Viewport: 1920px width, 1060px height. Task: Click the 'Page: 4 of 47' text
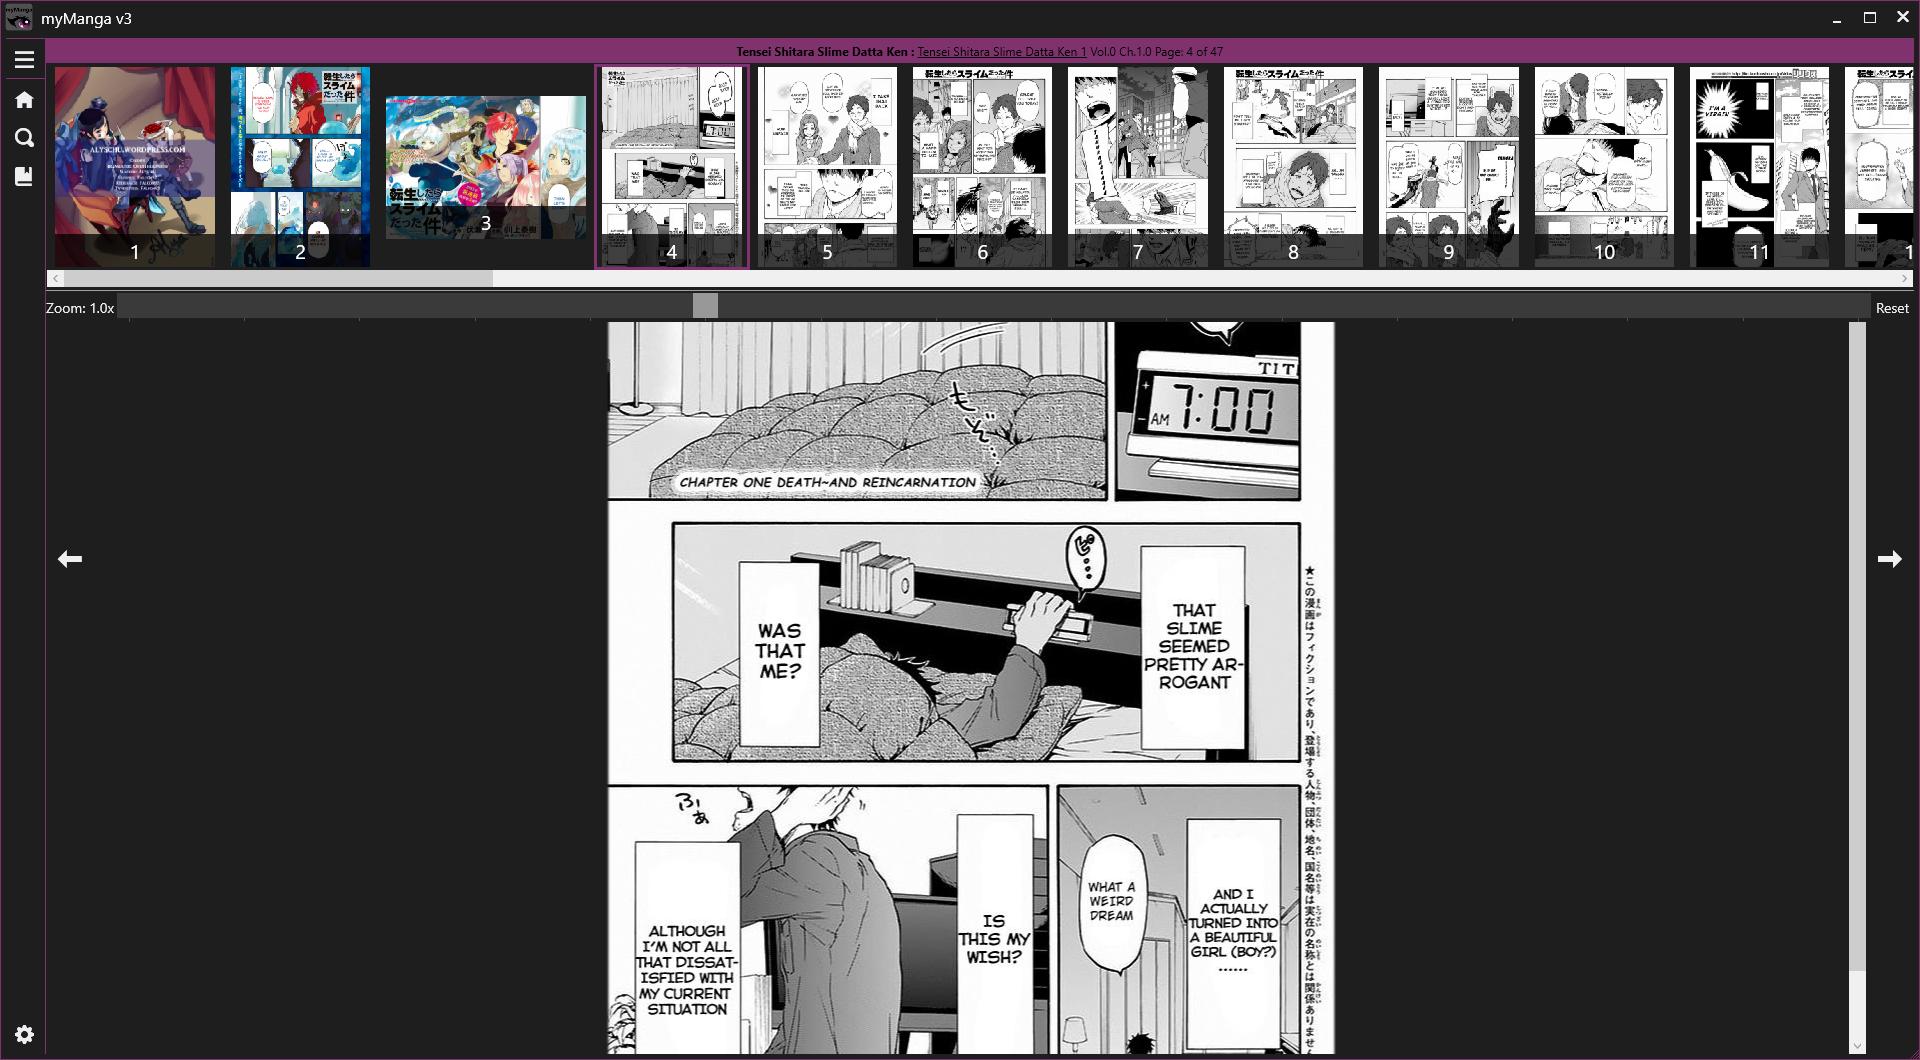[x=1189, y=52]
